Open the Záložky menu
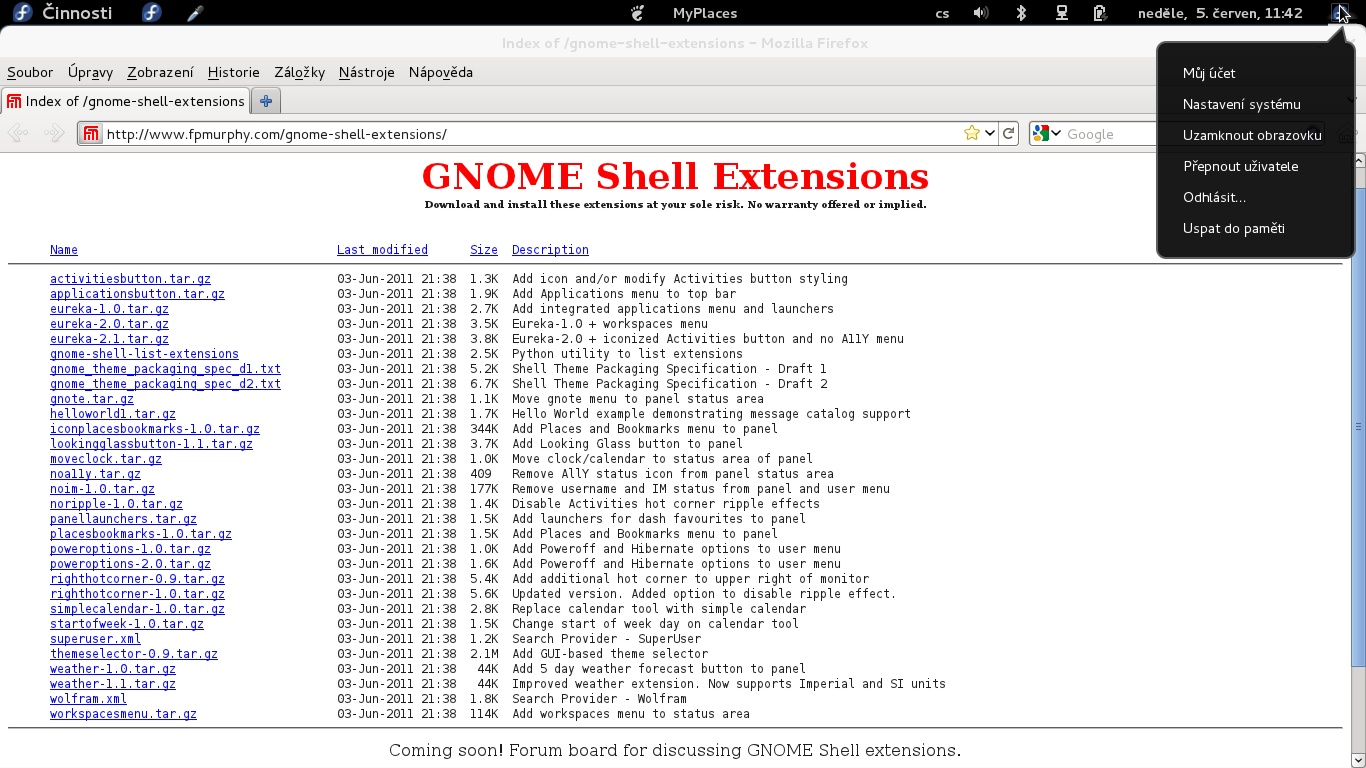The image size is (1366, 768). 300,72
